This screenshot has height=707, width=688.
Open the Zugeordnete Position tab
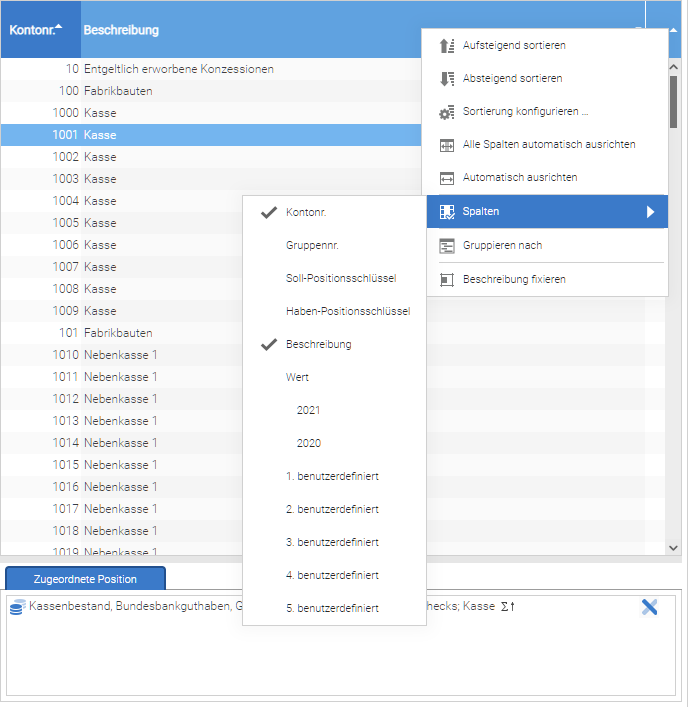coord(85,579)
